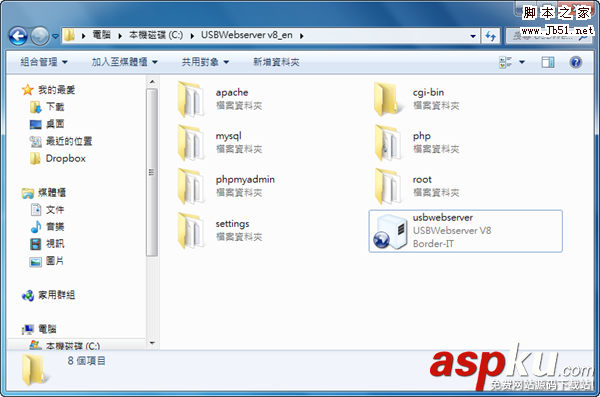Click the 視訊 video icon in sidebar
The height and width of the screenshot is (397, 600).
click(36, 244)
